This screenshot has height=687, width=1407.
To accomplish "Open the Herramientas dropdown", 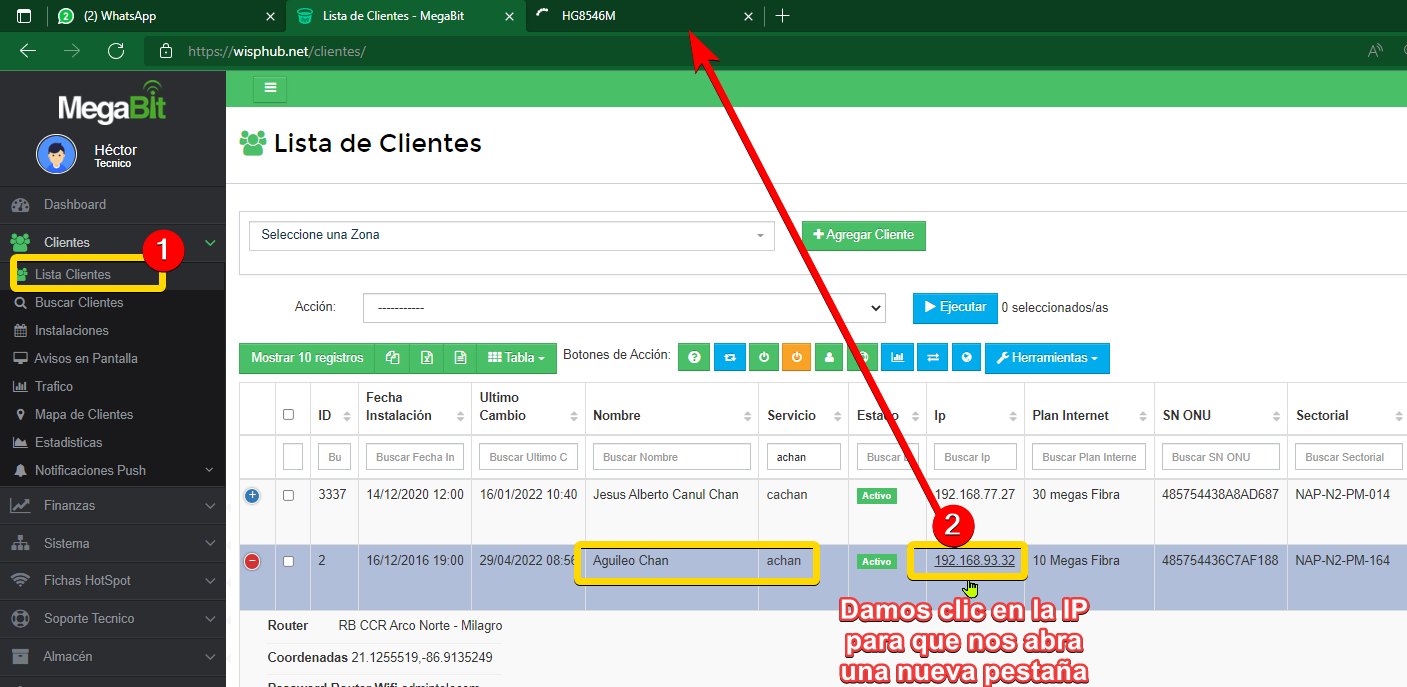I will click(1047, 358).
